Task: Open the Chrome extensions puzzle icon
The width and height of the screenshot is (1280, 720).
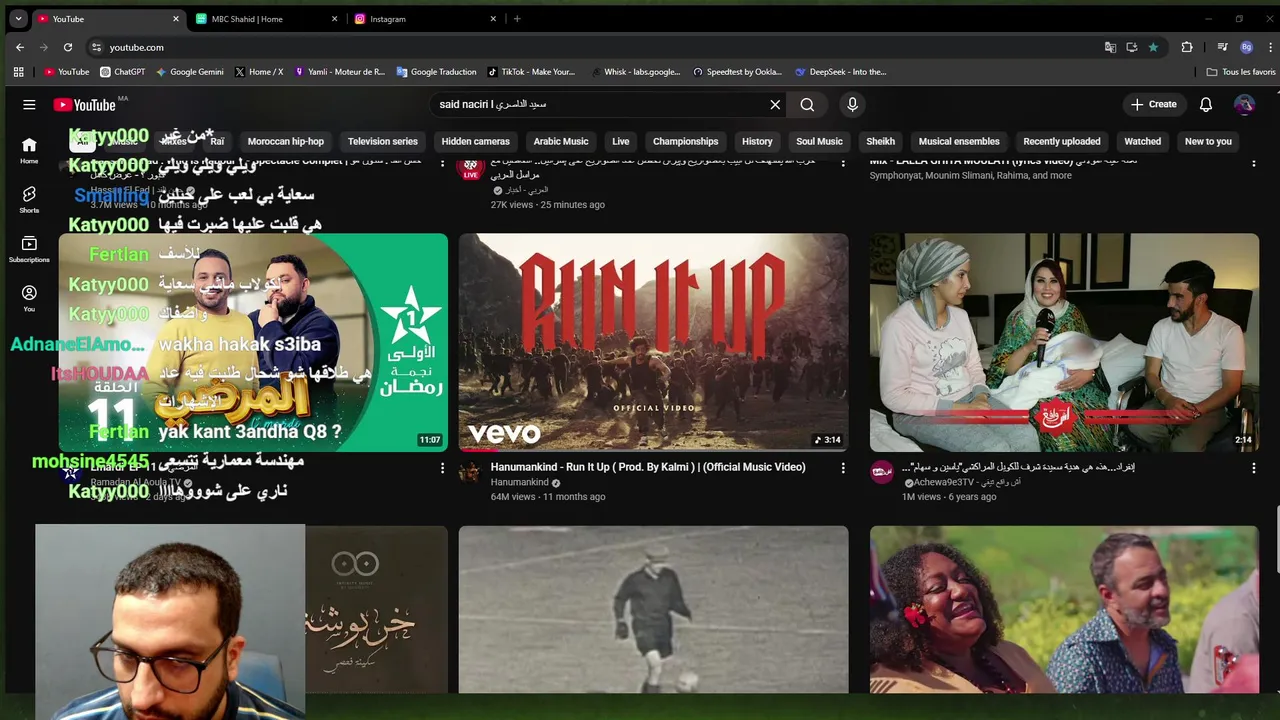Action: (1187, 47)
